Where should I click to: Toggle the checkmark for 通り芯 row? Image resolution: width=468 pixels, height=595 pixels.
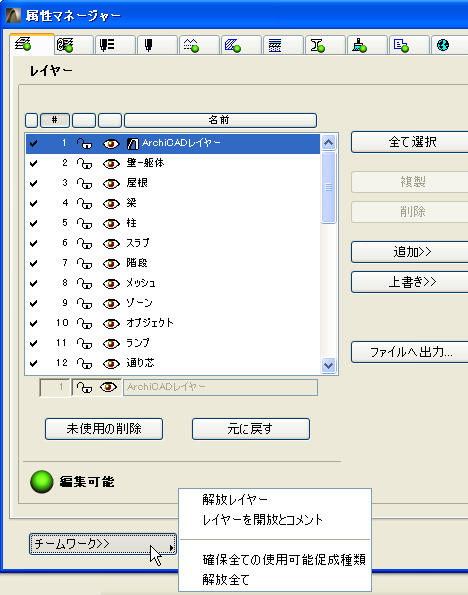33,364
